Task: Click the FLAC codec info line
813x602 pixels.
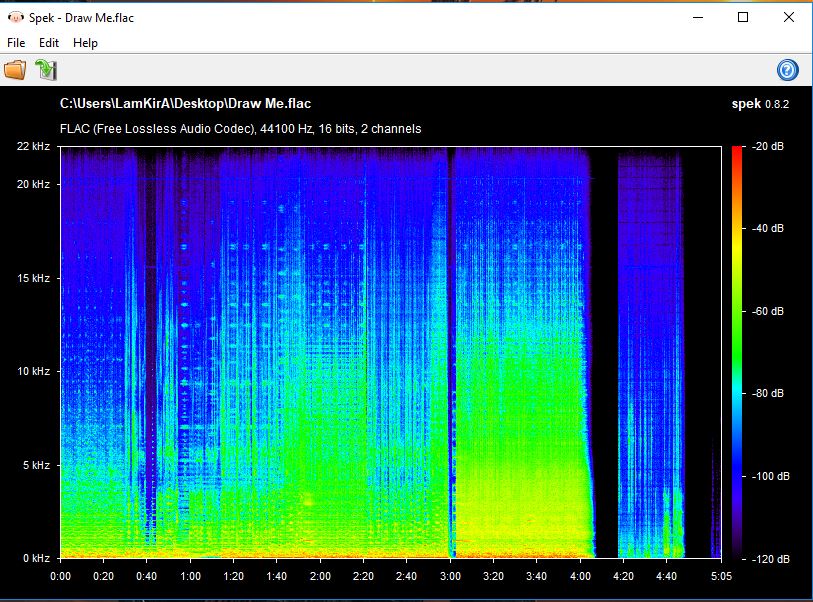Action: click(241, 129)
